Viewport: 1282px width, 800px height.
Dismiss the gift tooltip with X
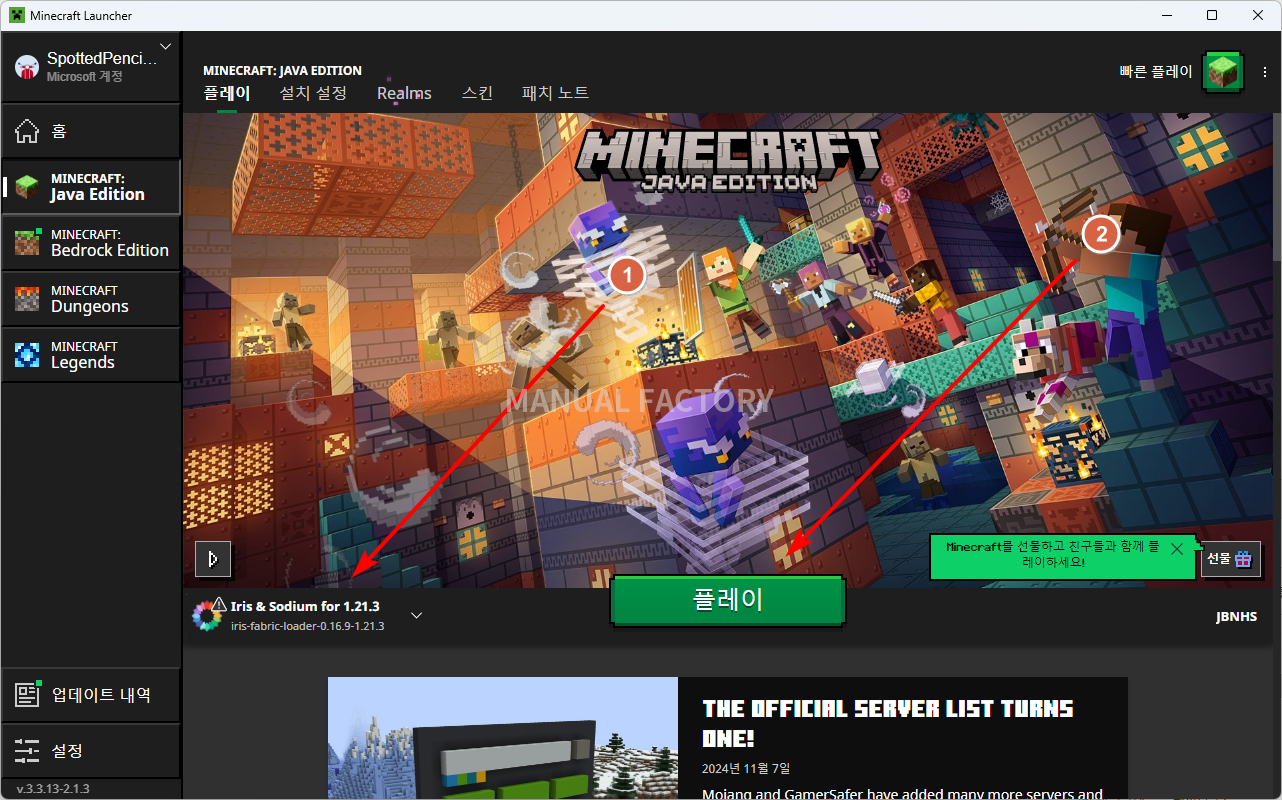click(1177, 549)
